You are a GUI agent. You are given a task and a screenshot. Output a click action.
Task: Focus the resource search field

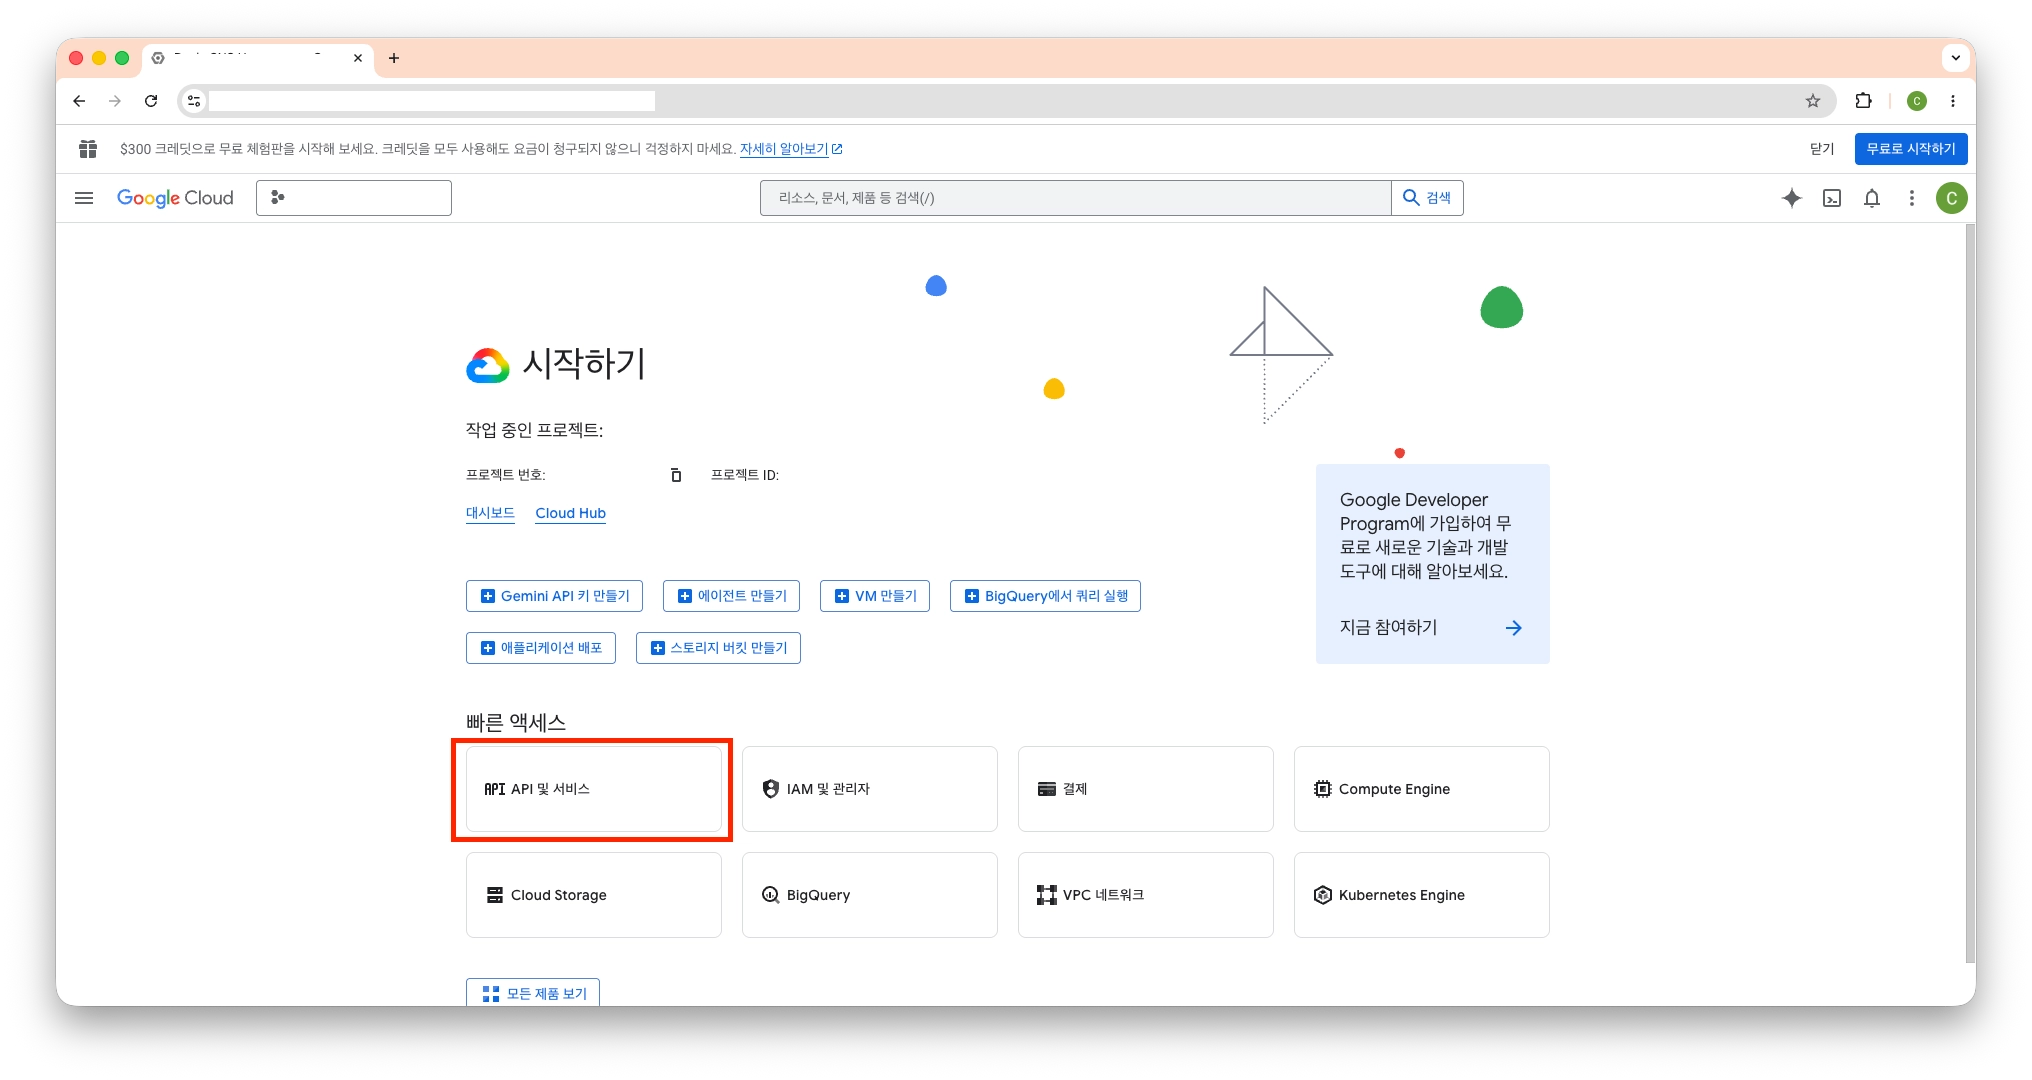pyautogui.click(x=1075, y=198)
